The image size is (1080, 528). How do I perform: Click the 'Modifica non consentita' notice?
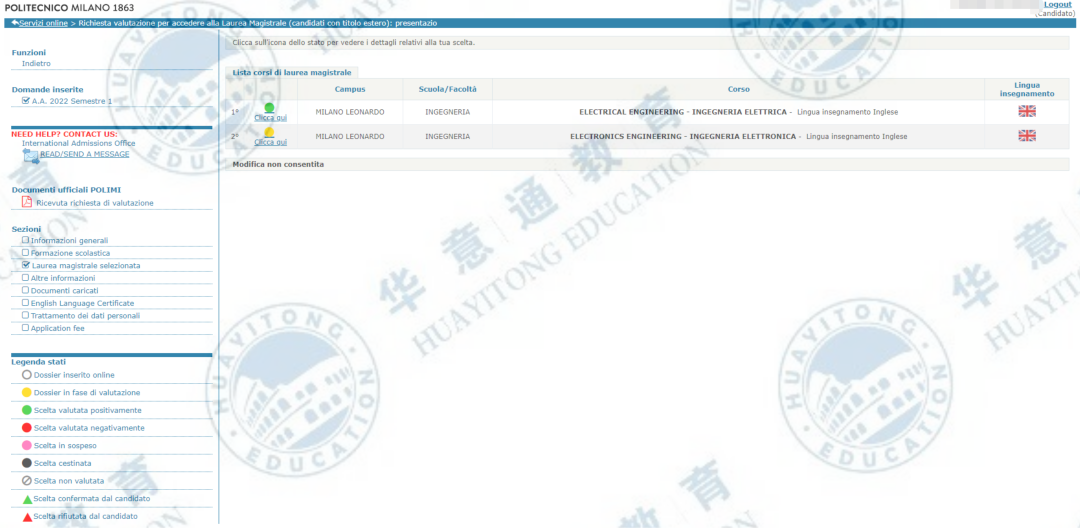click(x=278, y=165)
